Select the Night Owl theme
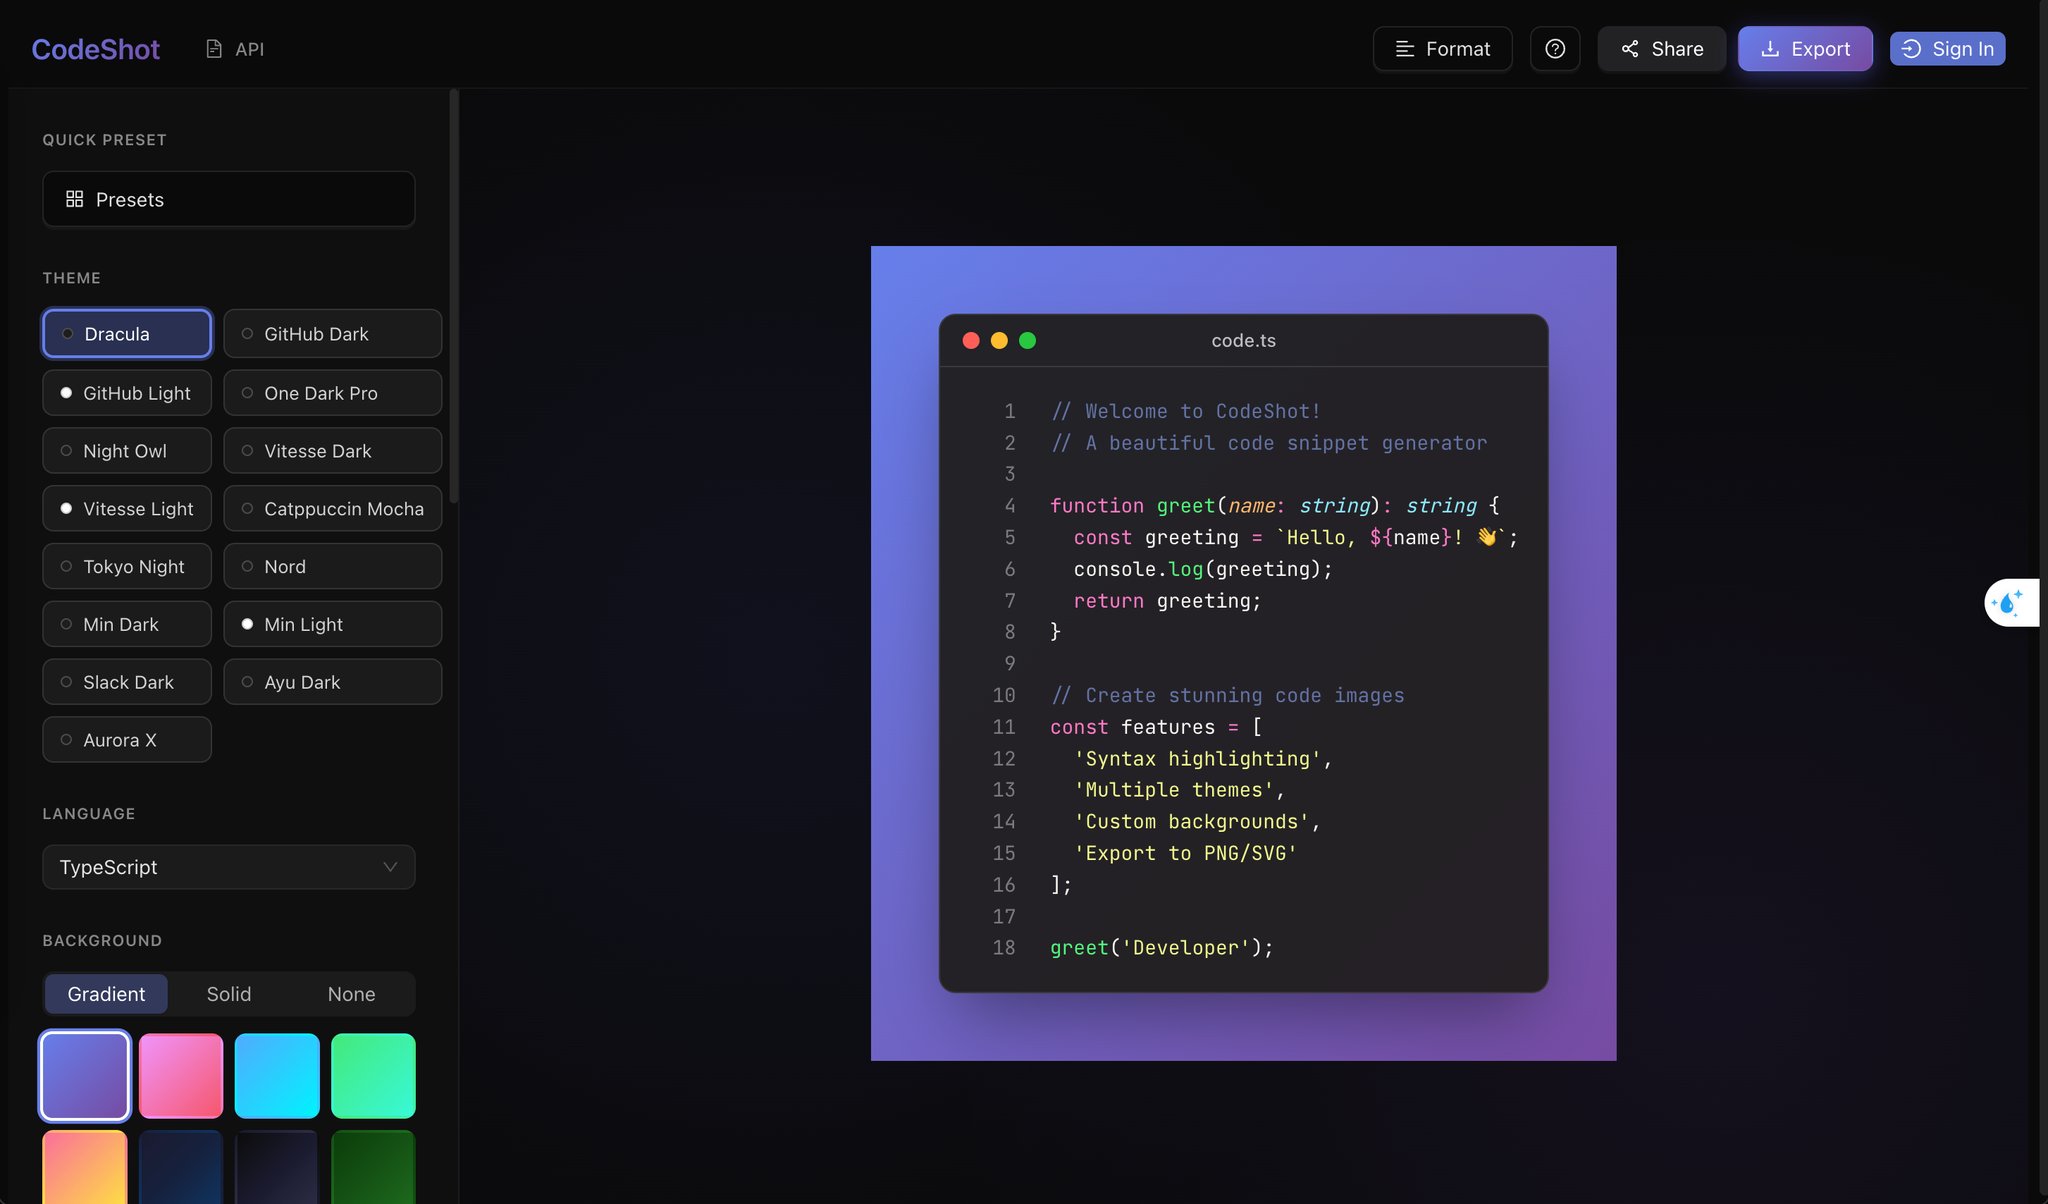 127,451
